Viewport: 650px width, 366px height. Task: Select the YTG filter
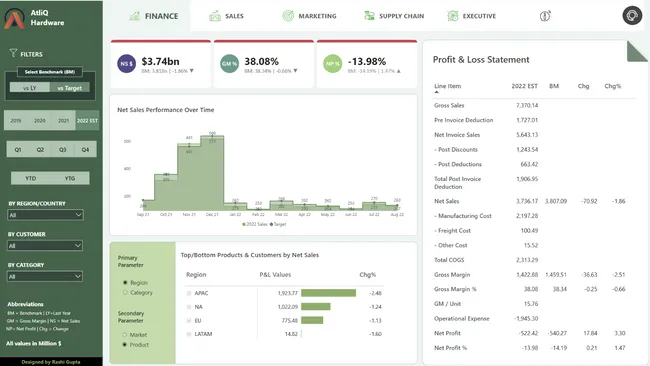[70, 178]
